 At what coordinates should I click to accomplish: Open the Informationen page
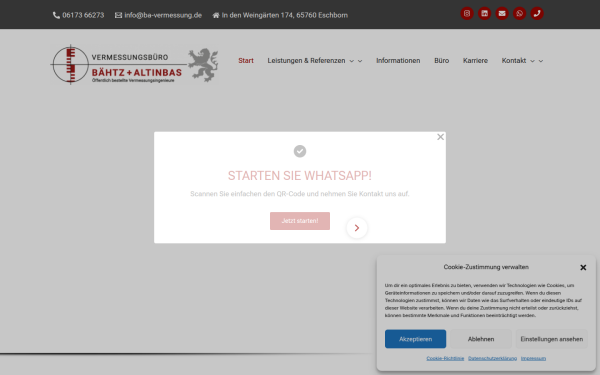(x=398, y=60)
